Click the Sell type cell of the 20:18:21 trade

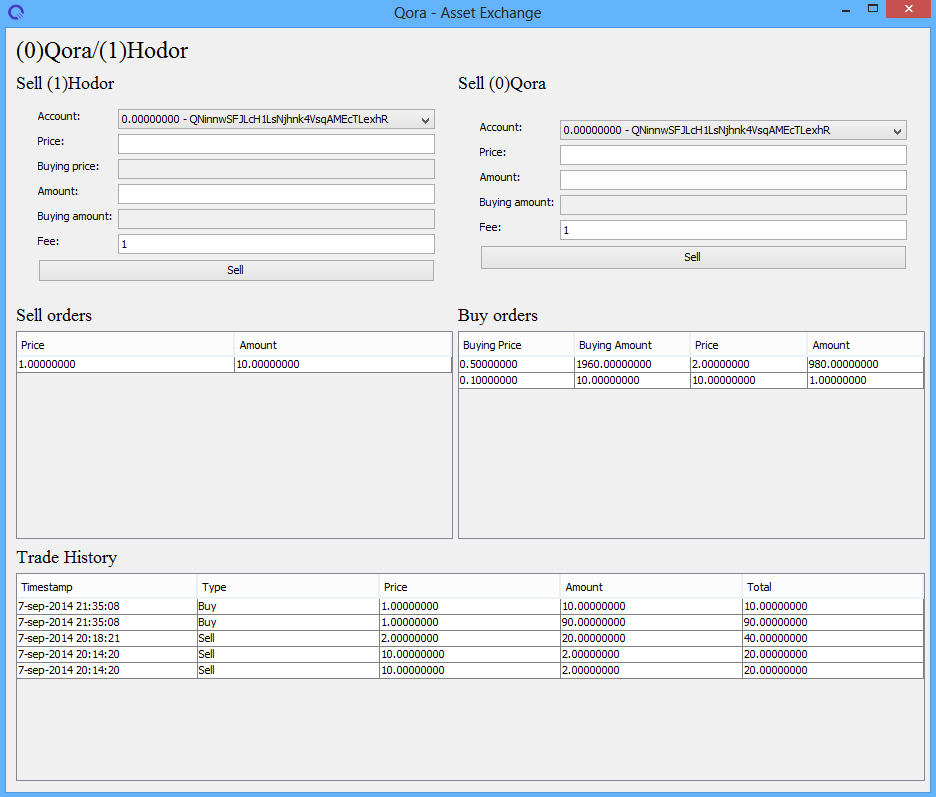288,638
